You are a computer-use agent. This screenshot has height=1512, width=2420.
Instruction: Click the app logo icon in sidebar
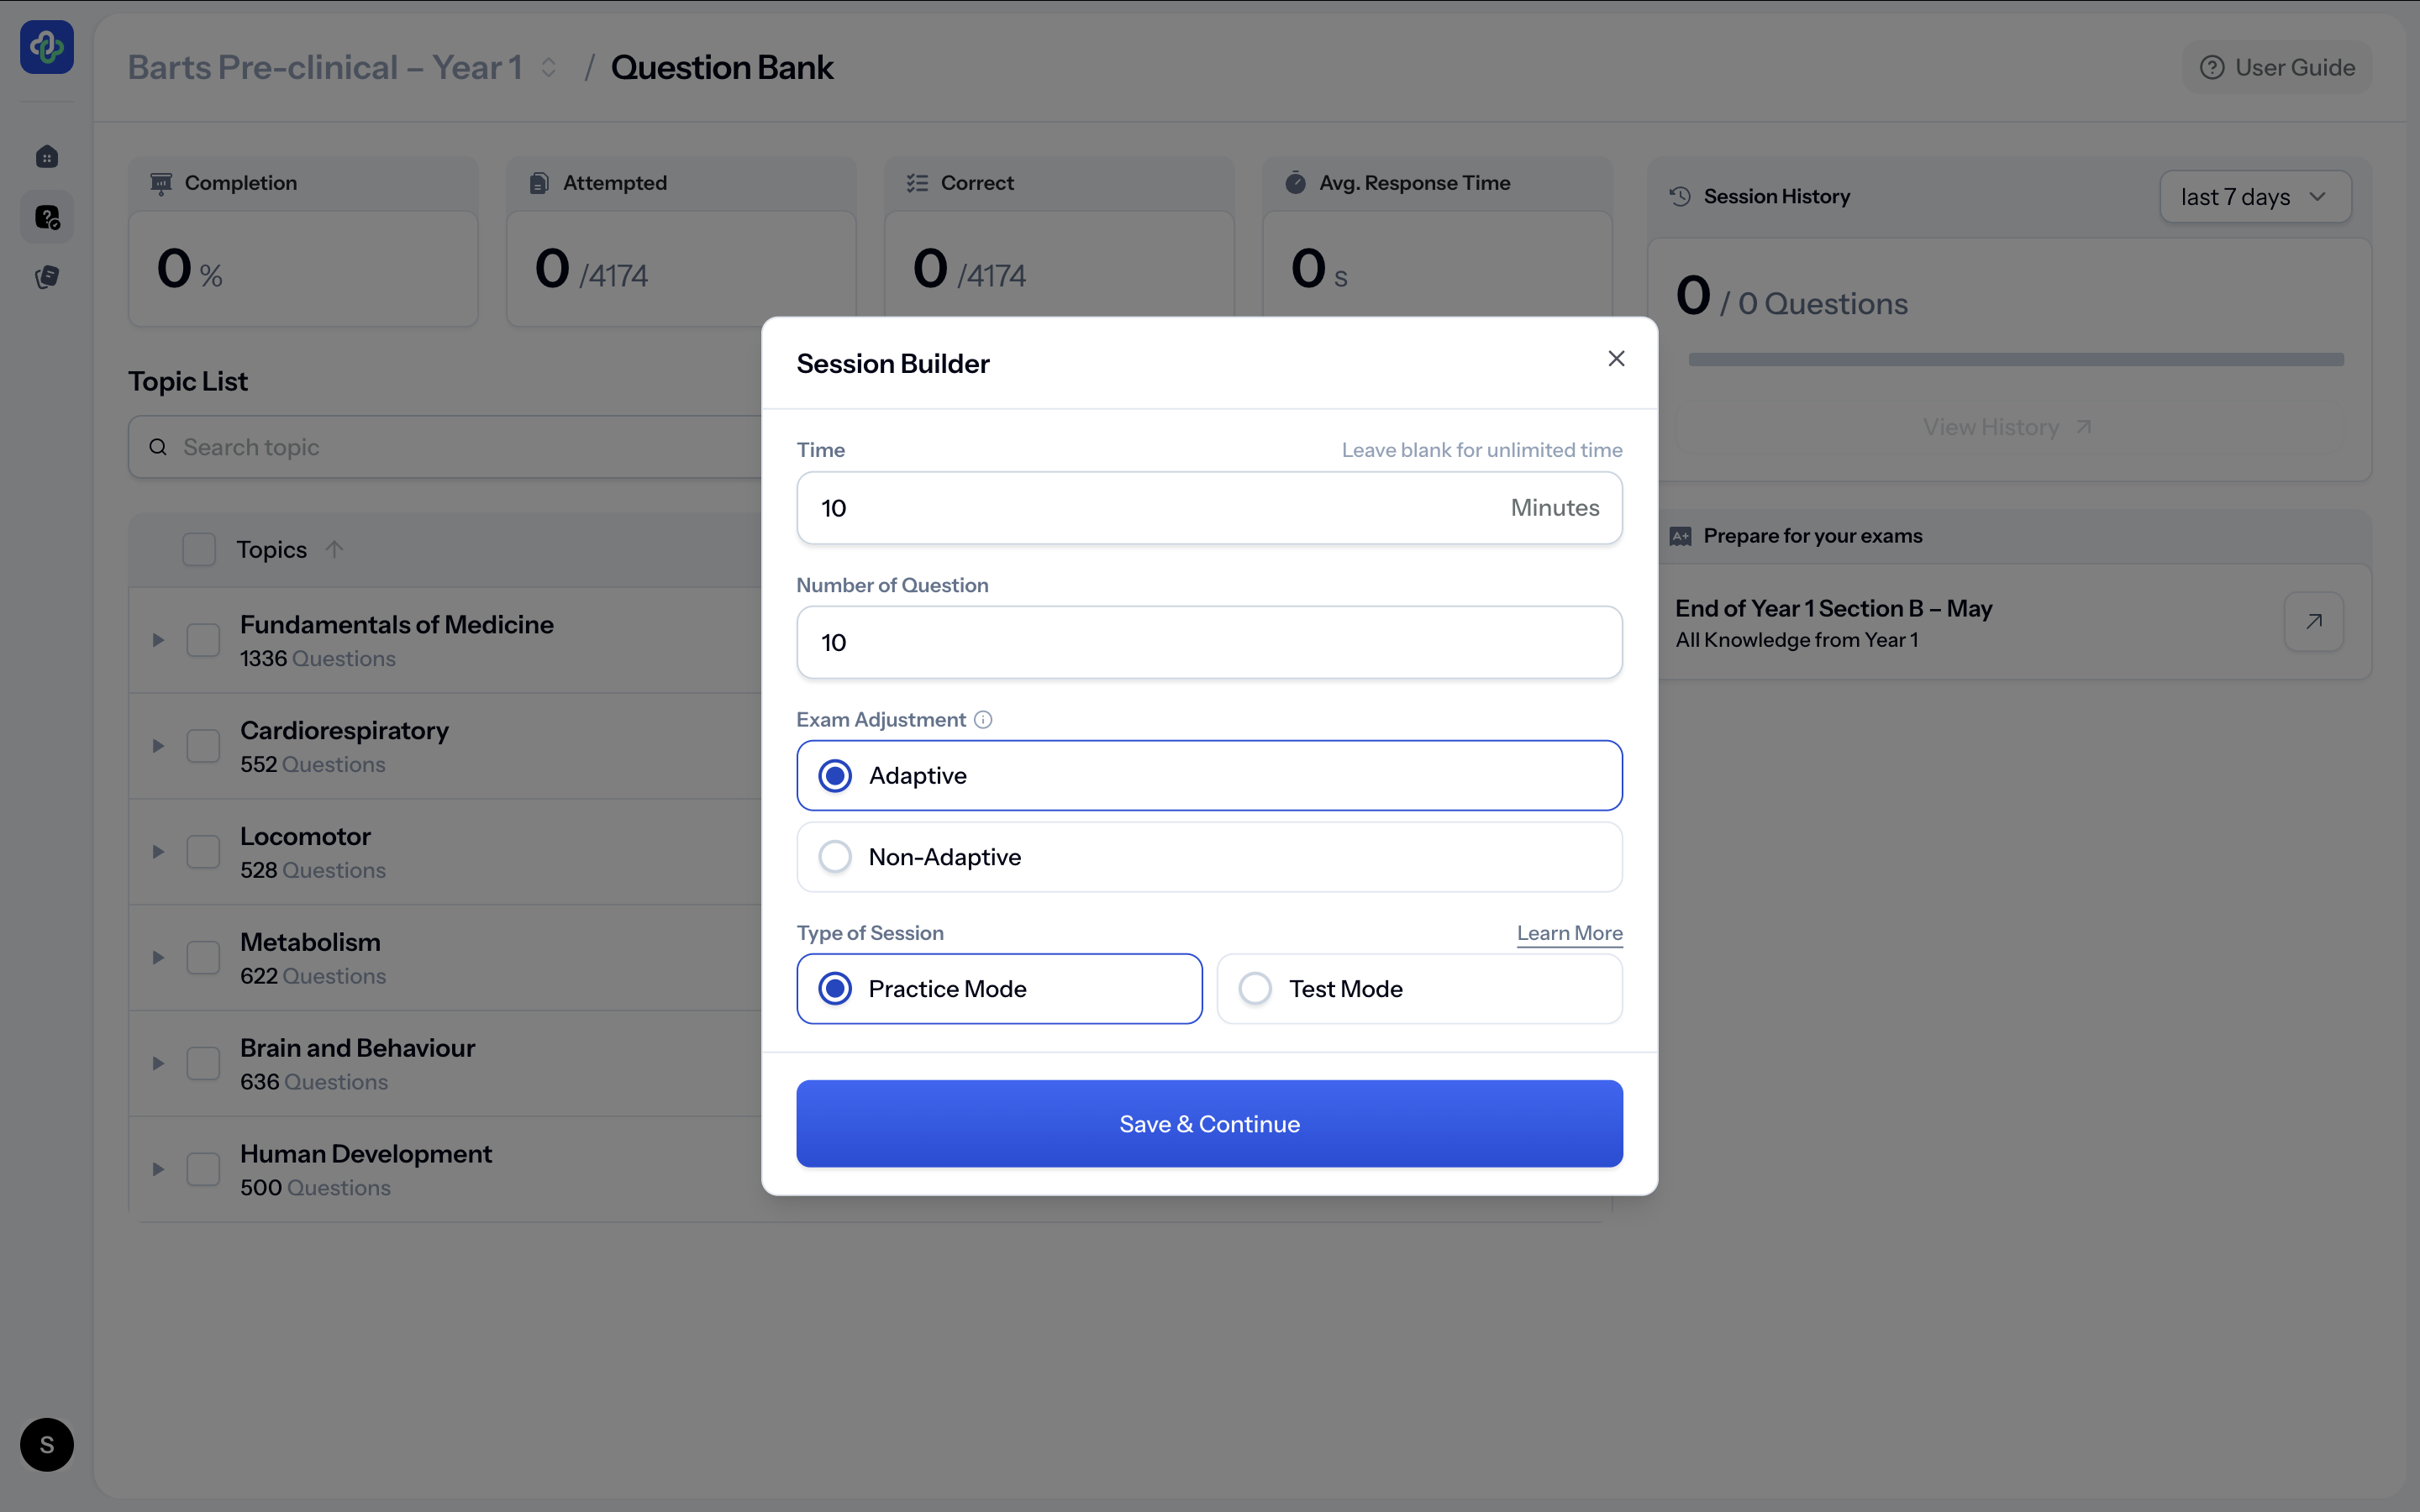tap(47, 47)
